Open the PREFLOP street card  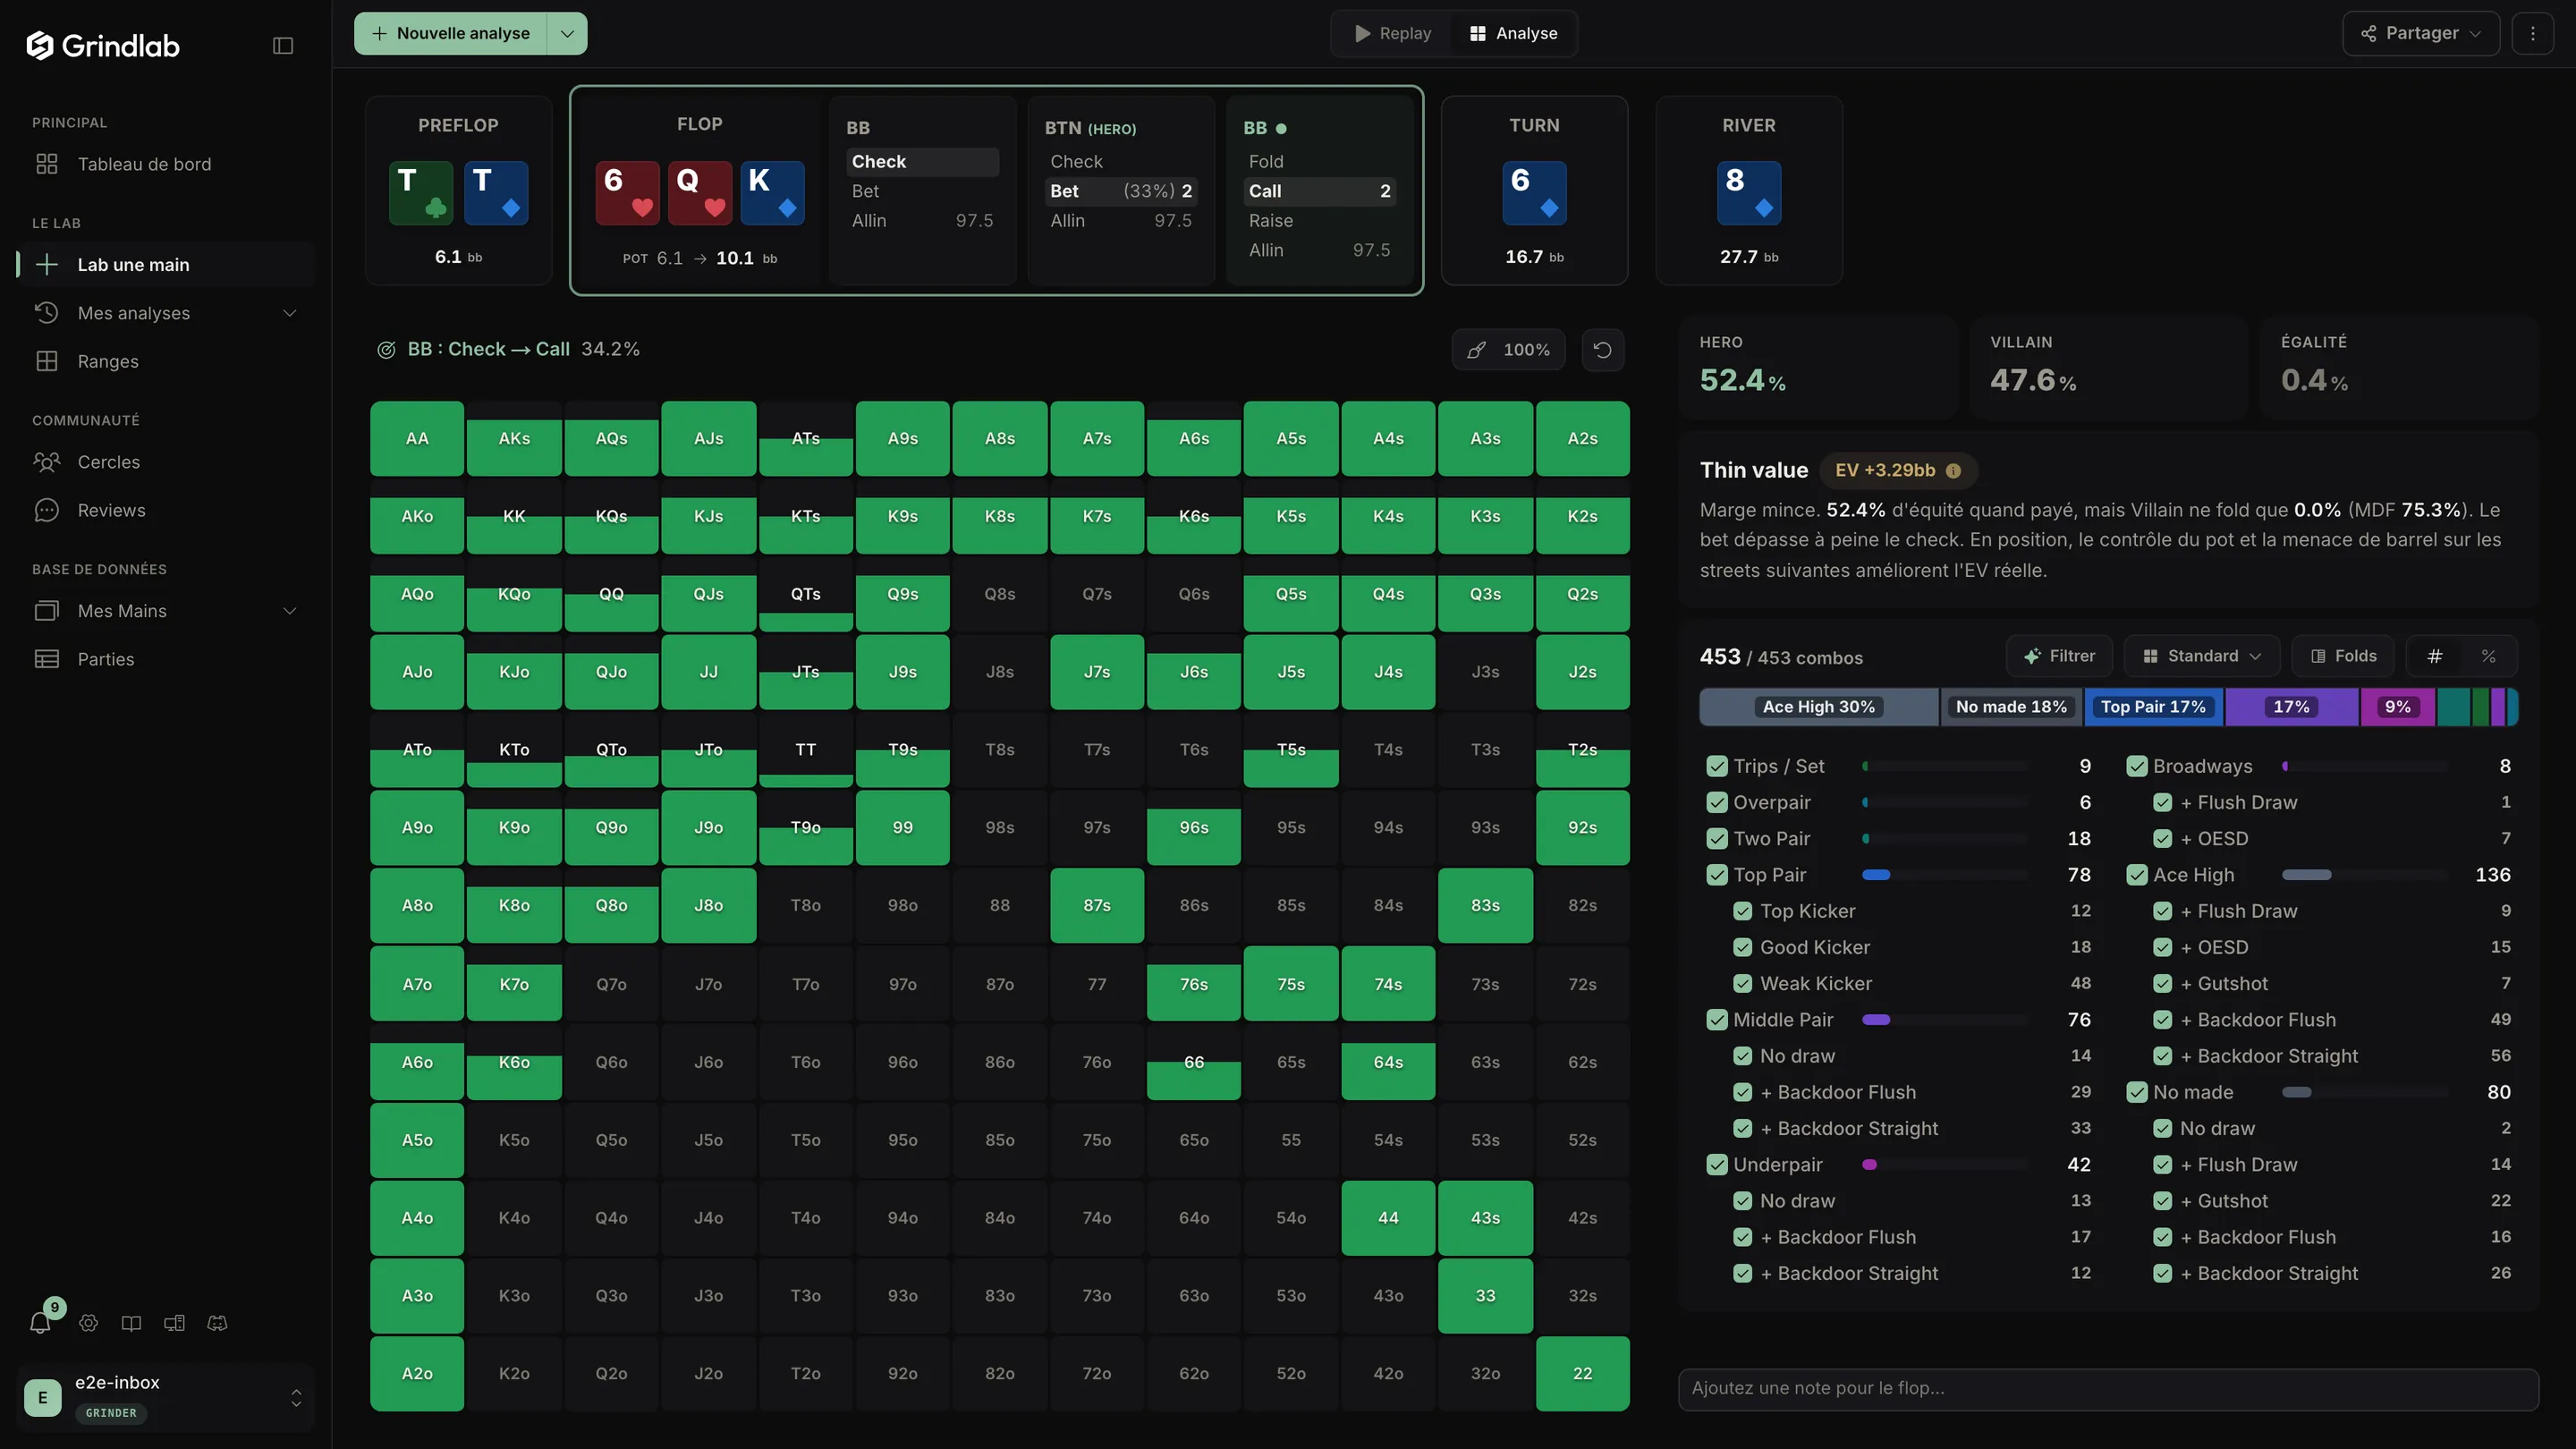pos(458,191)
